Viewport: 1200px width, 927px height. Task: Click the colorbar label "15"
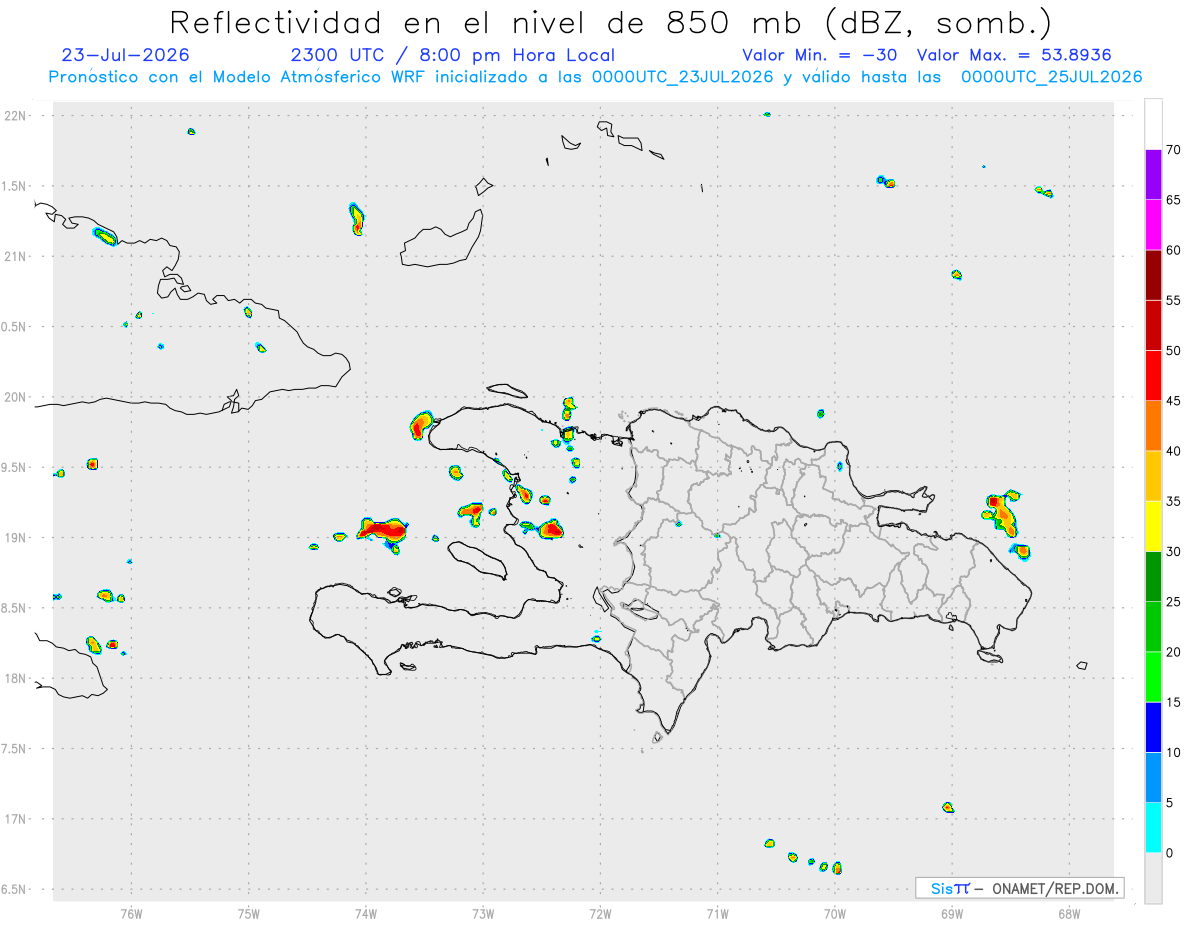pyautogui.click(x=1173, y=702)
